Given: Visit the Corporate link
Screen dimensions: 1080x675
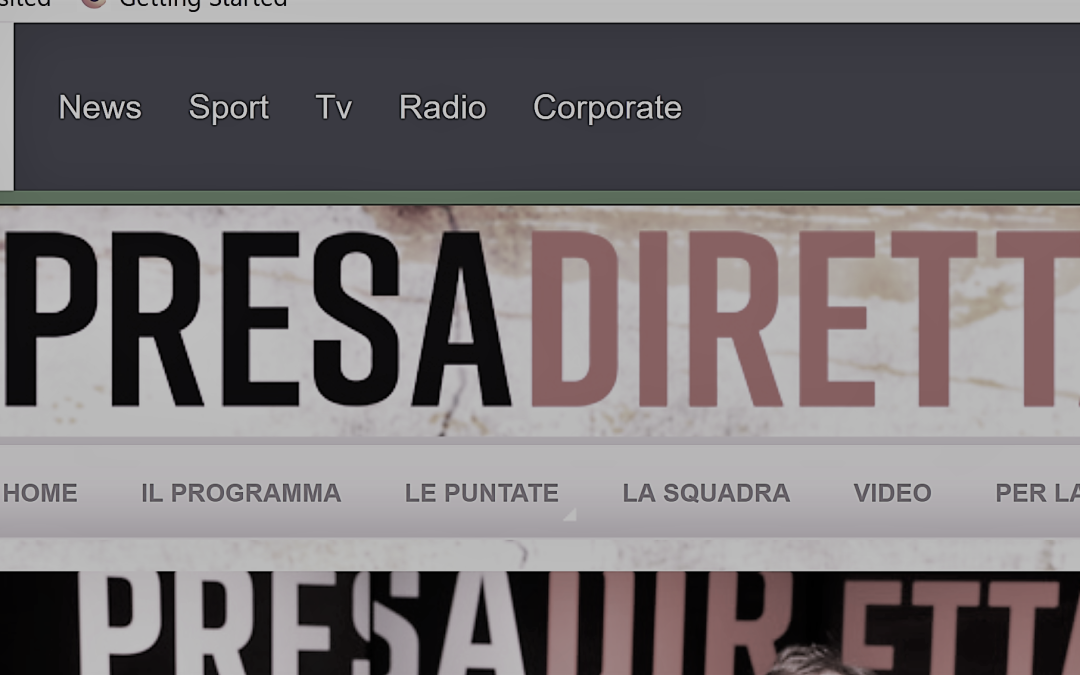Looking at the screenshot, I should (607, 108).
